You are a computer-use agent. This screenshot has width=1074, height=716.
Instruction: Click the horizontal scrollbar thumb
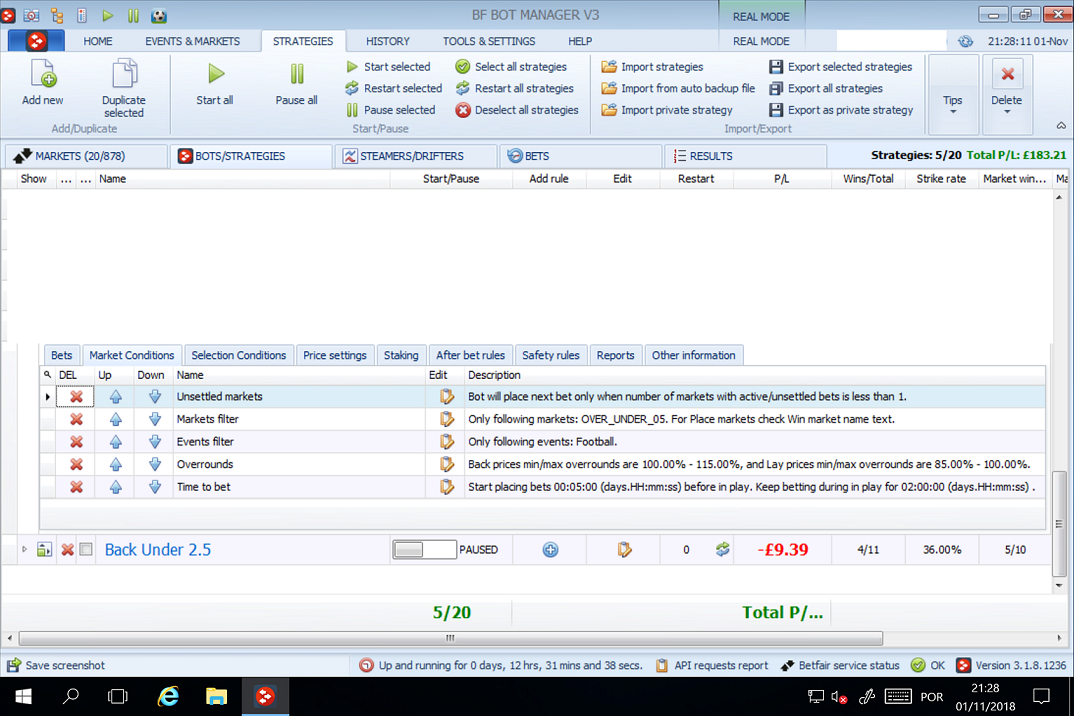tap(451, 639)
